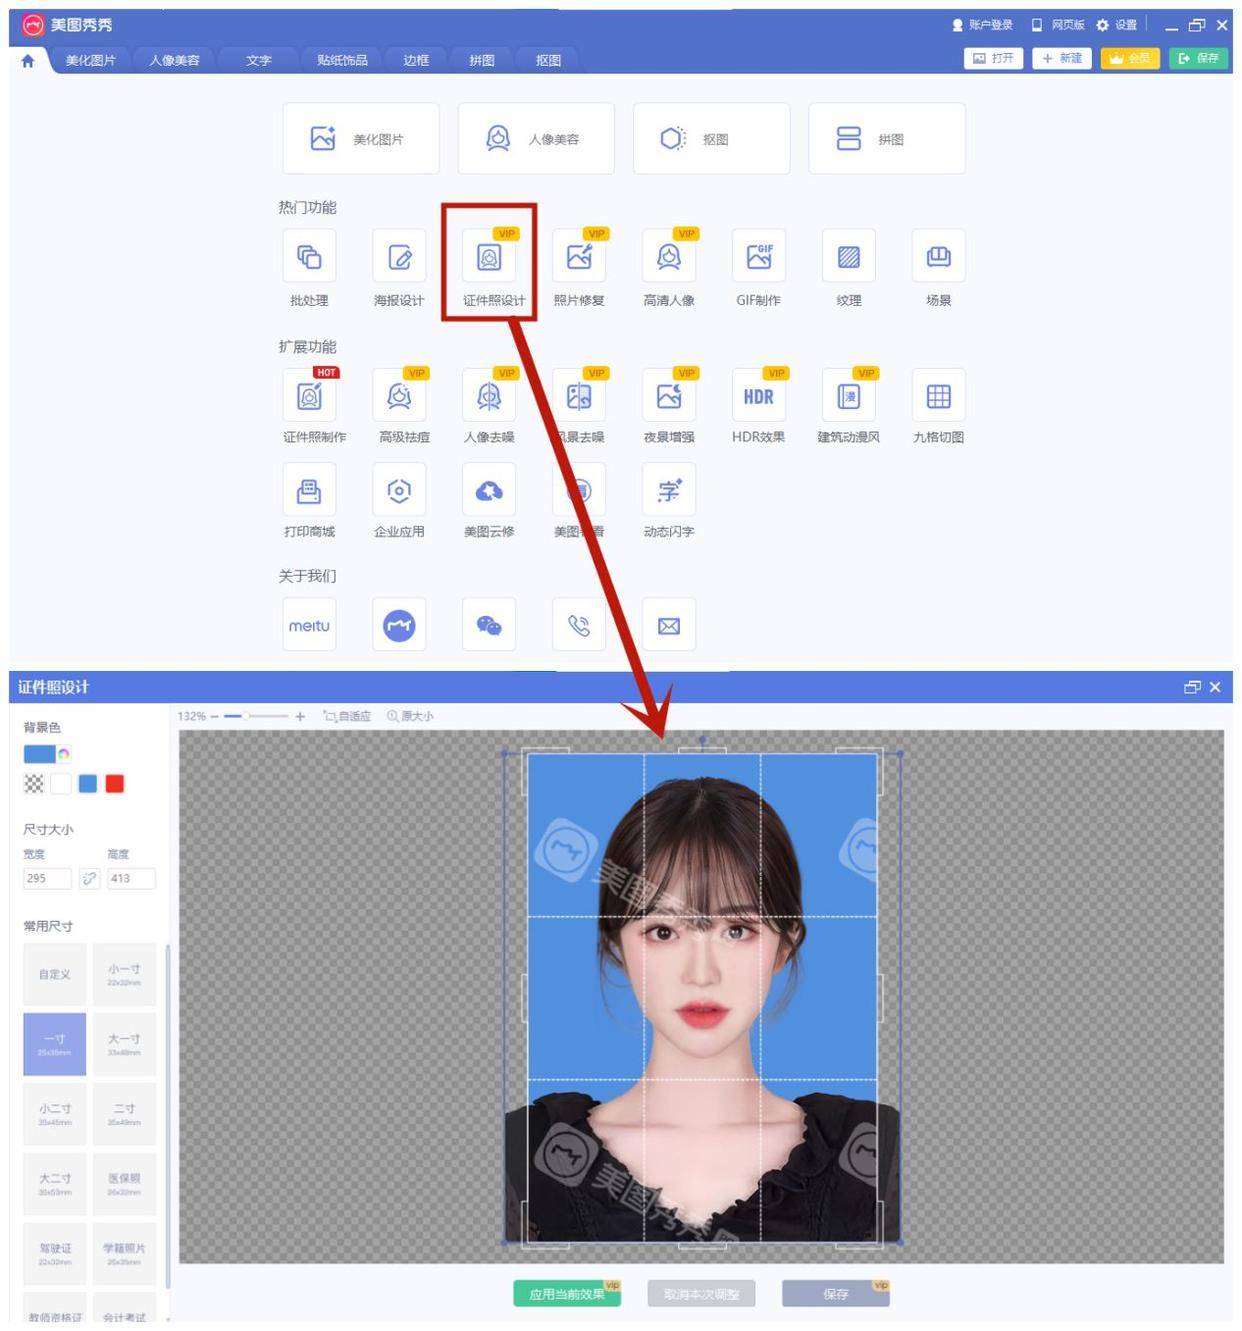
Task: Open the 纹理 texture tool
Action: (x=849, y=258)
